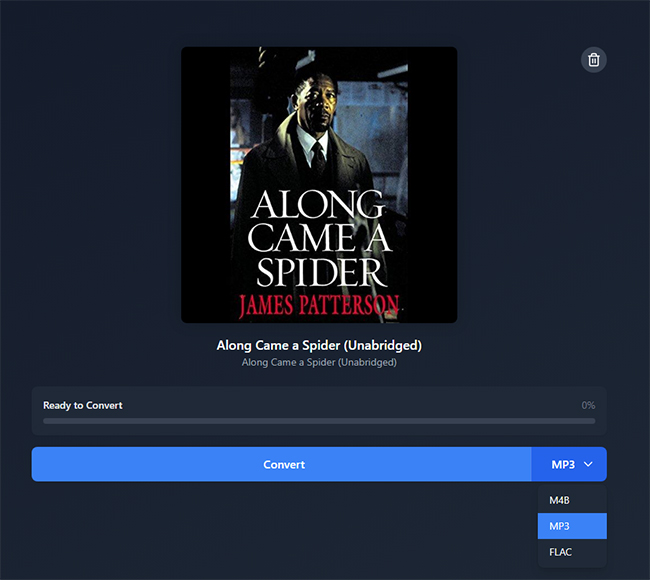Viewport: 650px width, 580px height.
Task: Click the word ALONG on the cover
Action: pos(318,205)
